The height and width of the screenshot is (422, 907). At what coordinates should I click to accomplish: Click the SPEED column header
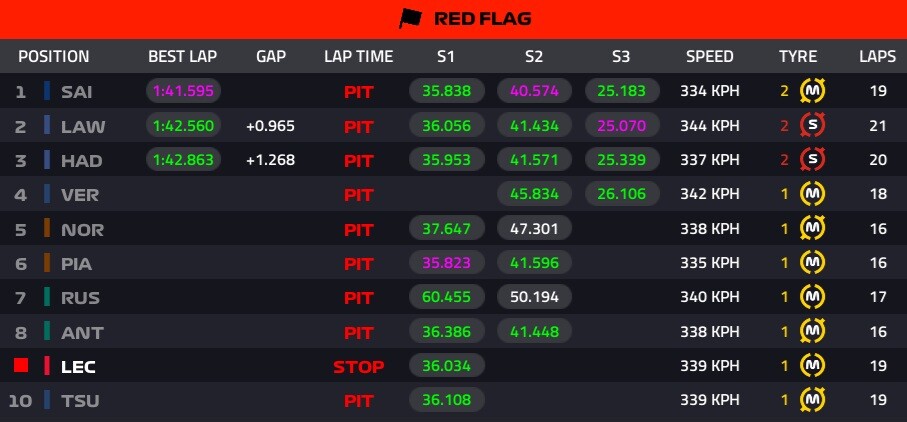[709, 56]
